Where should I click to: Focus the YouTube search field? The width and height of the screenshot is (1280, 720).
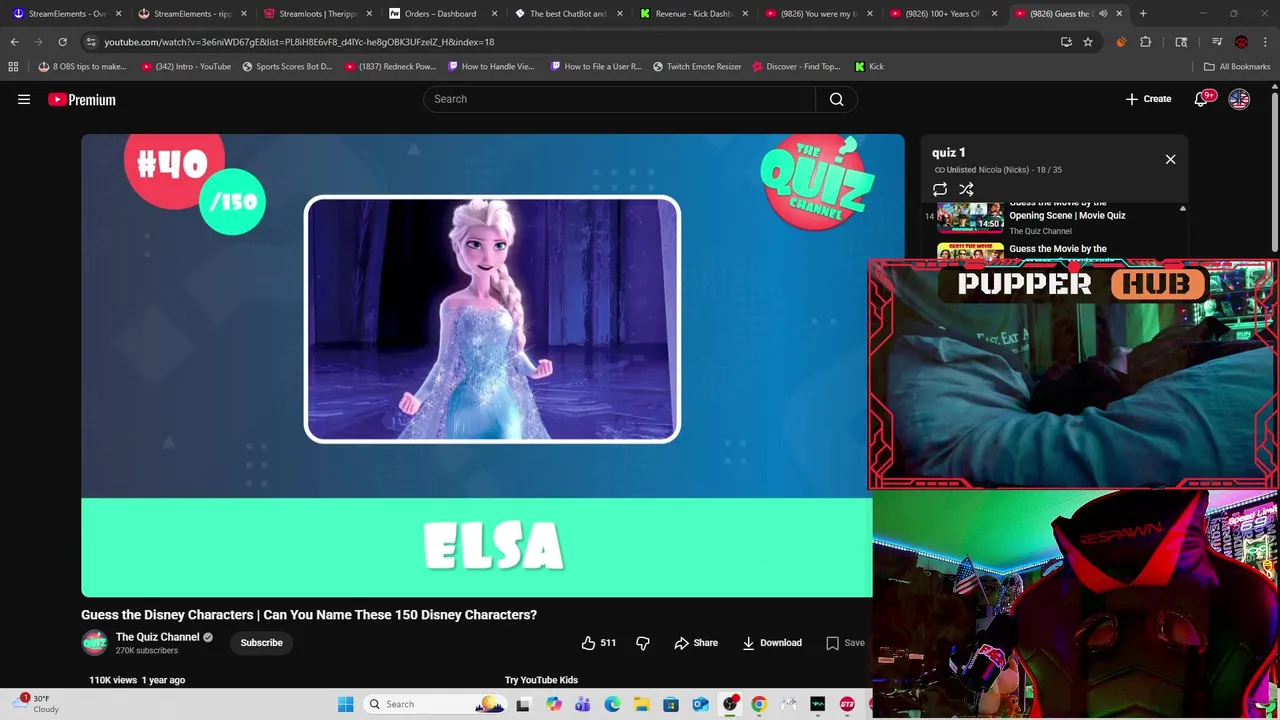point(620,99)
